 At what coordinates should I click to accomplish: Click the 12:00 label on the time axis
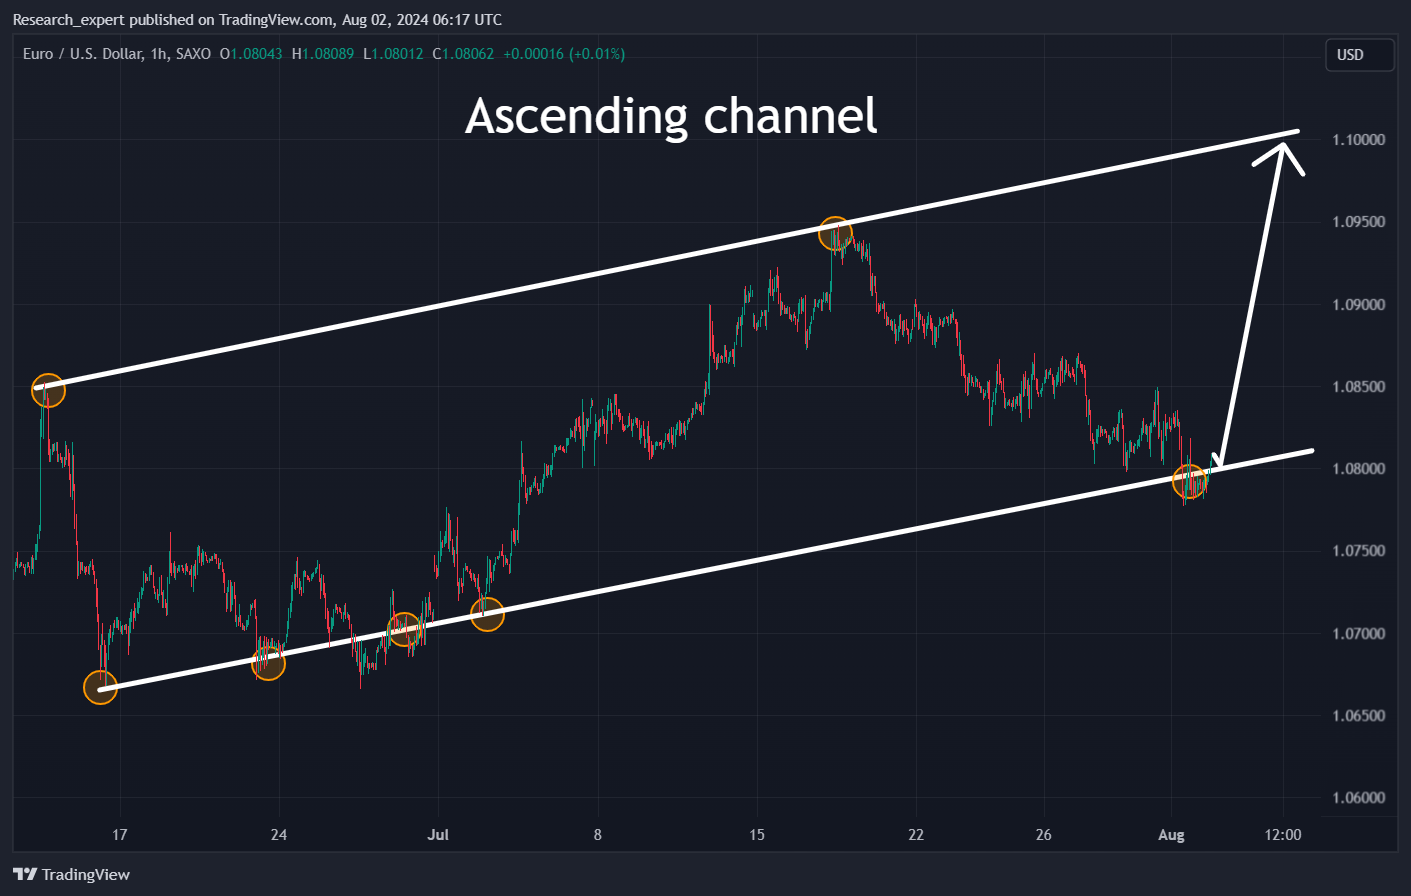pos(1283,835)
